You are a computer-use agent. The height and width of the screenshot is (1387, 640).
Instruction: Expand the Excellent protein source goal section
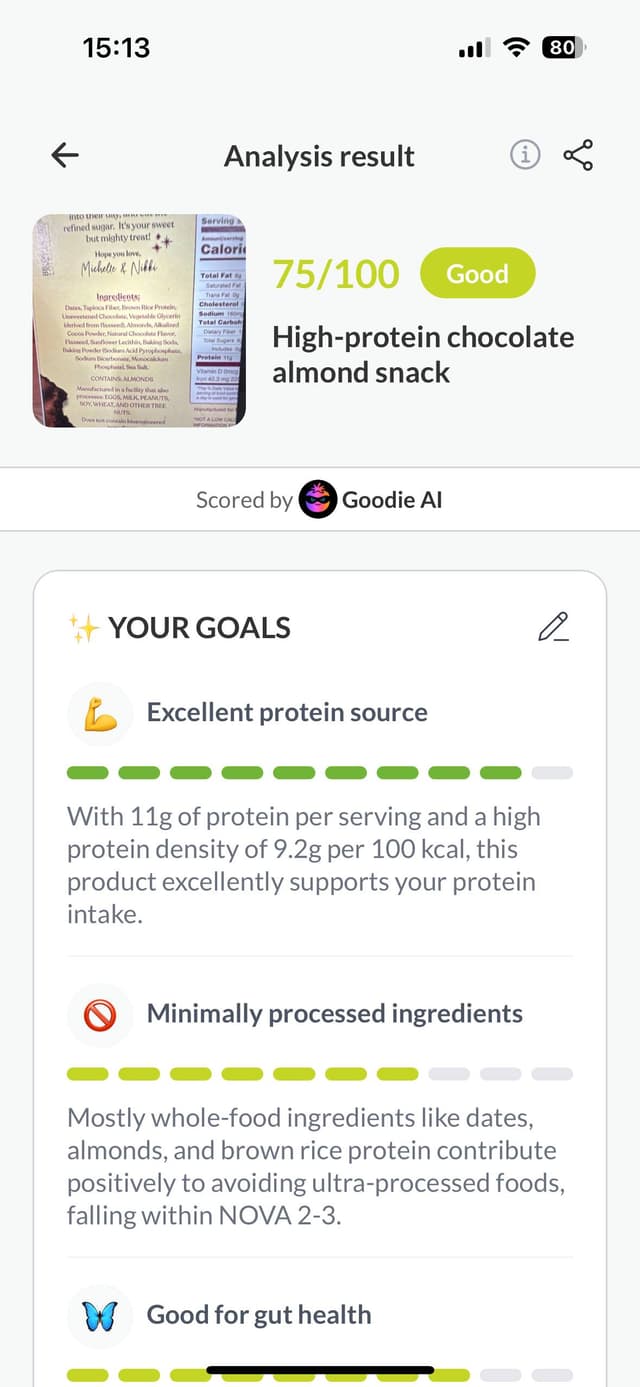[288, 712]
